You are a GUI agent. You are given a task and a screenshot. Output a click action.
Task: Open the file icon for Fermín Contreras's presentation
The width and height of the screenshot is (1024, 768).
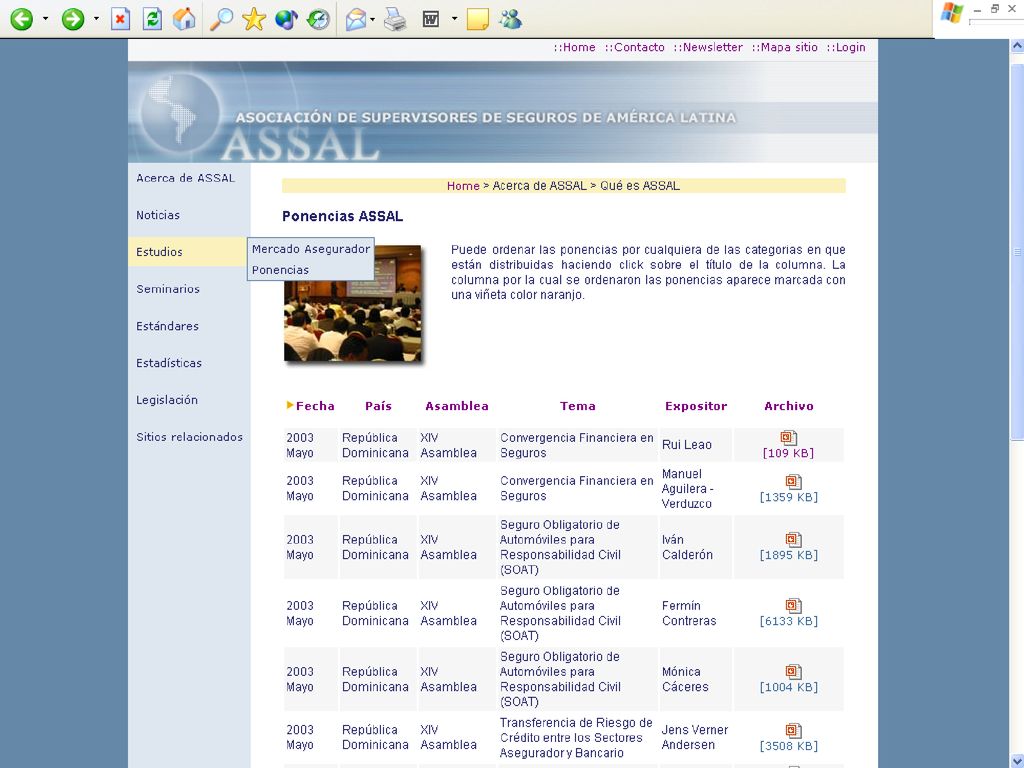pos(793,605)
